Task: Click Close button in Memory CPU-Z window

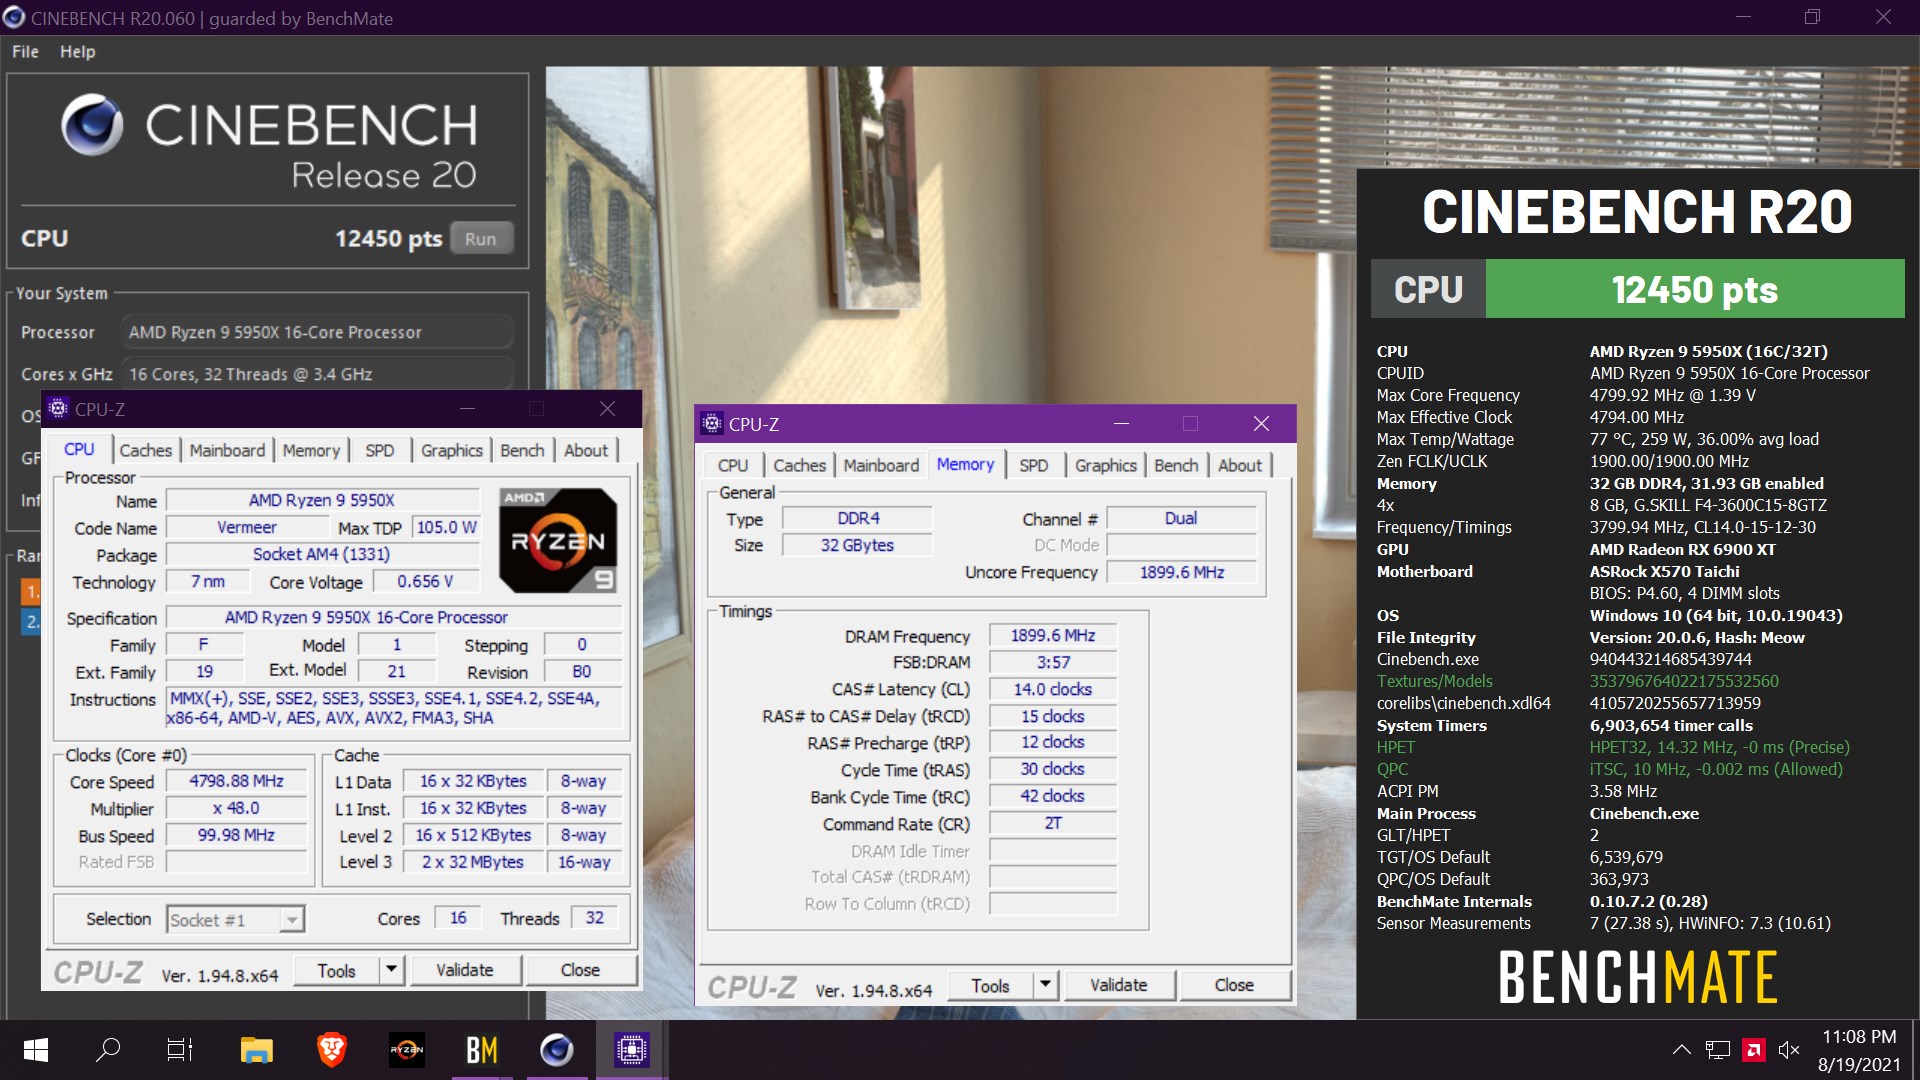Action: point(1234,985)
